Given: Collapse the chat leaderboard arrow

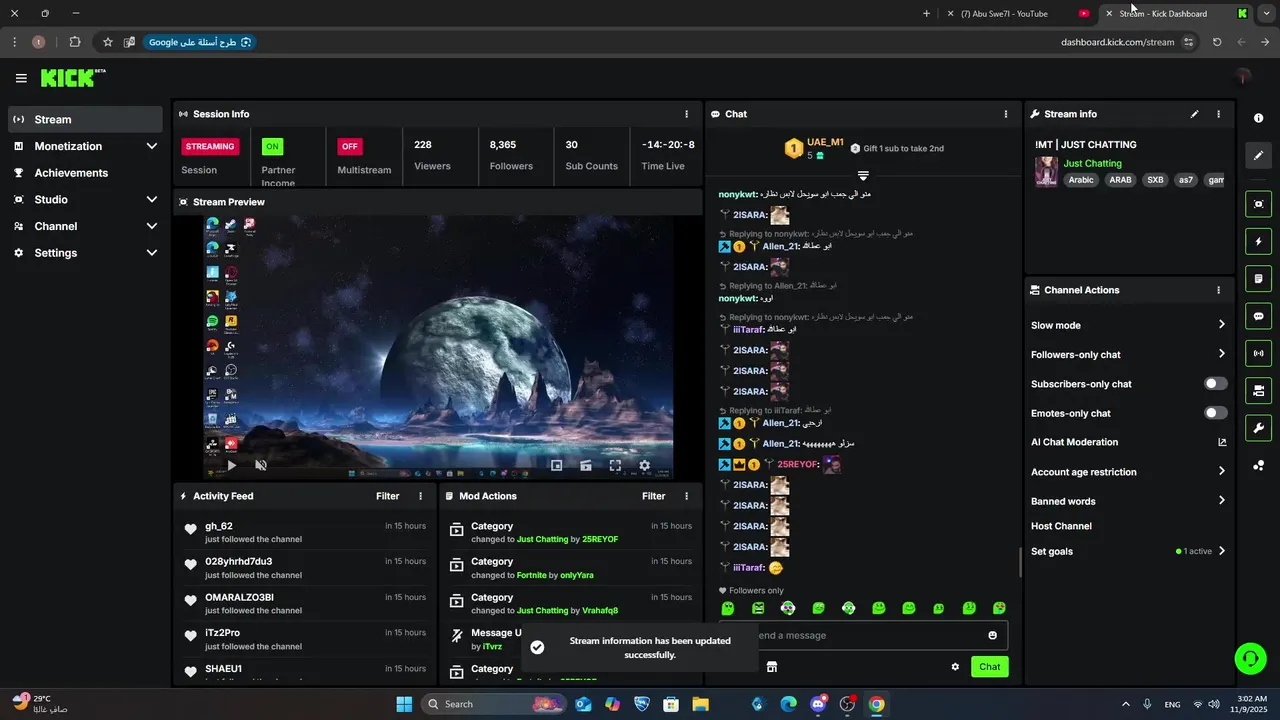Looking at the screenshot, I should coord(863,175).
